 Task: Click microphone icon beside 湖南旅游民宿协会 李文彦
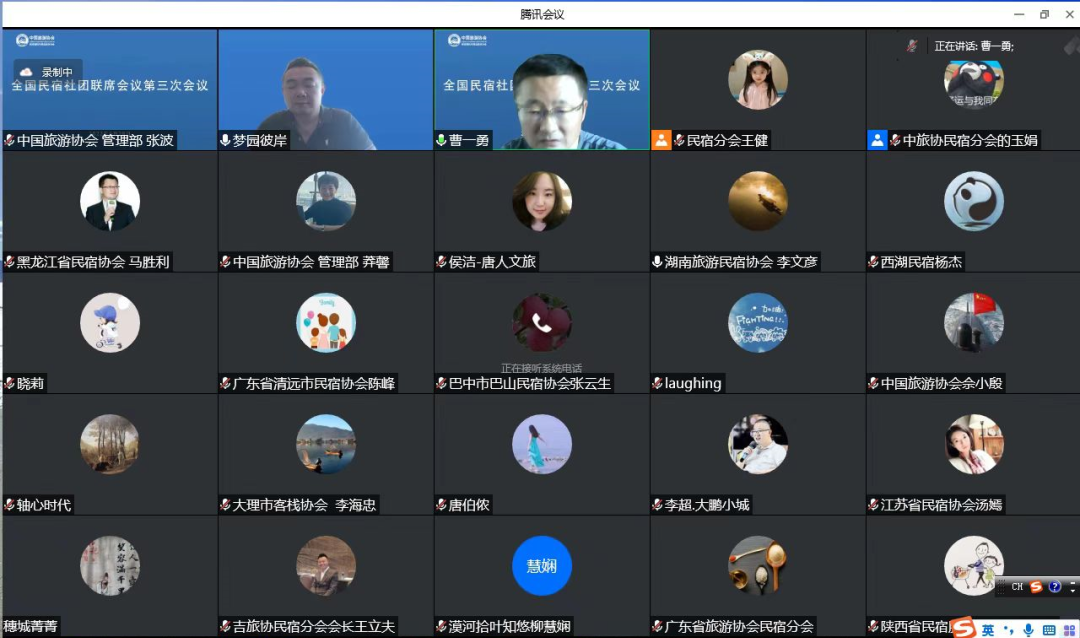point(657,262)
